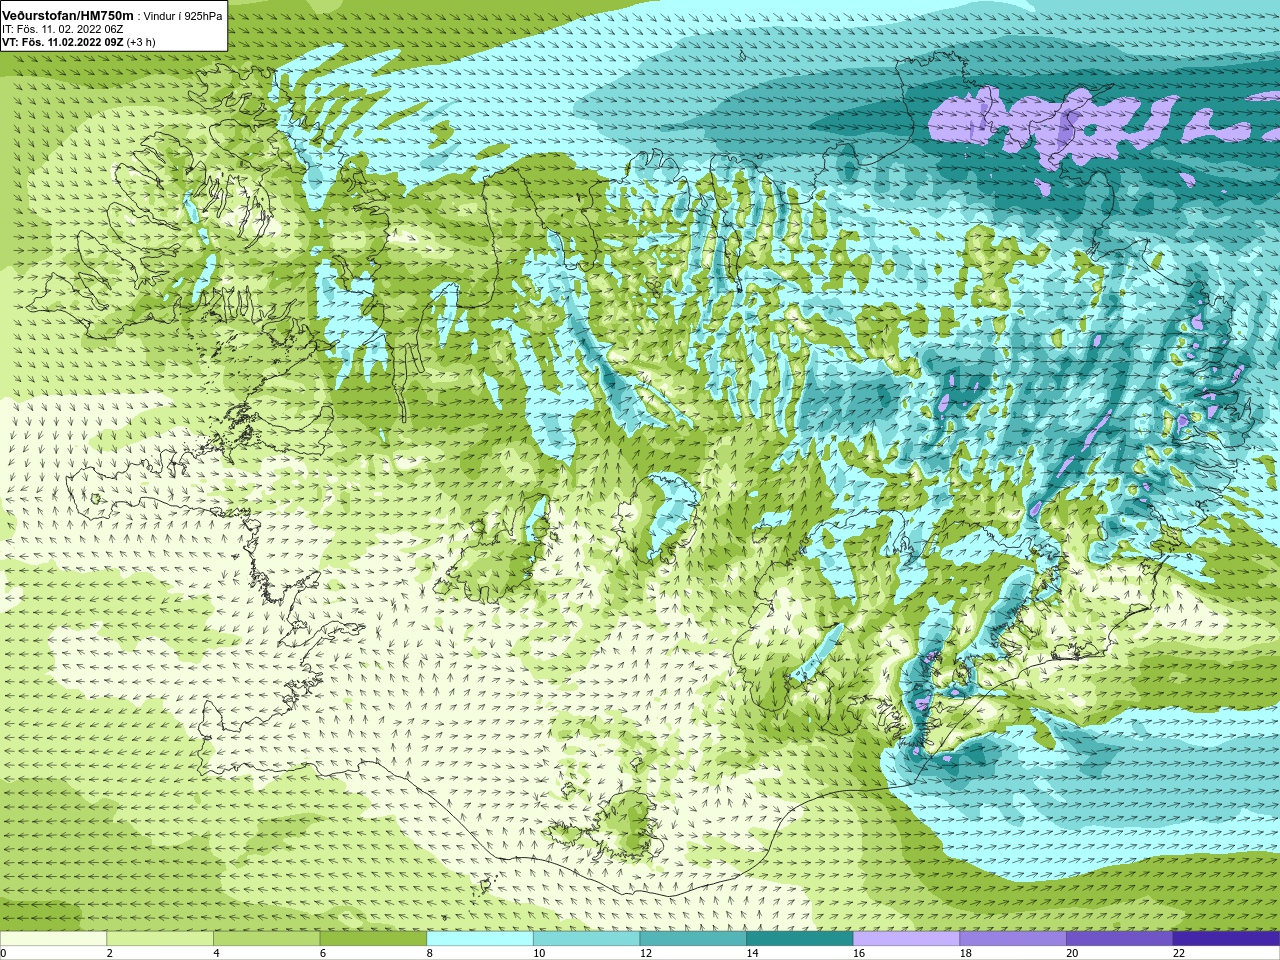
Task: Click the pale yellow 0–2 legend swatch
Action: click(53, 939)
